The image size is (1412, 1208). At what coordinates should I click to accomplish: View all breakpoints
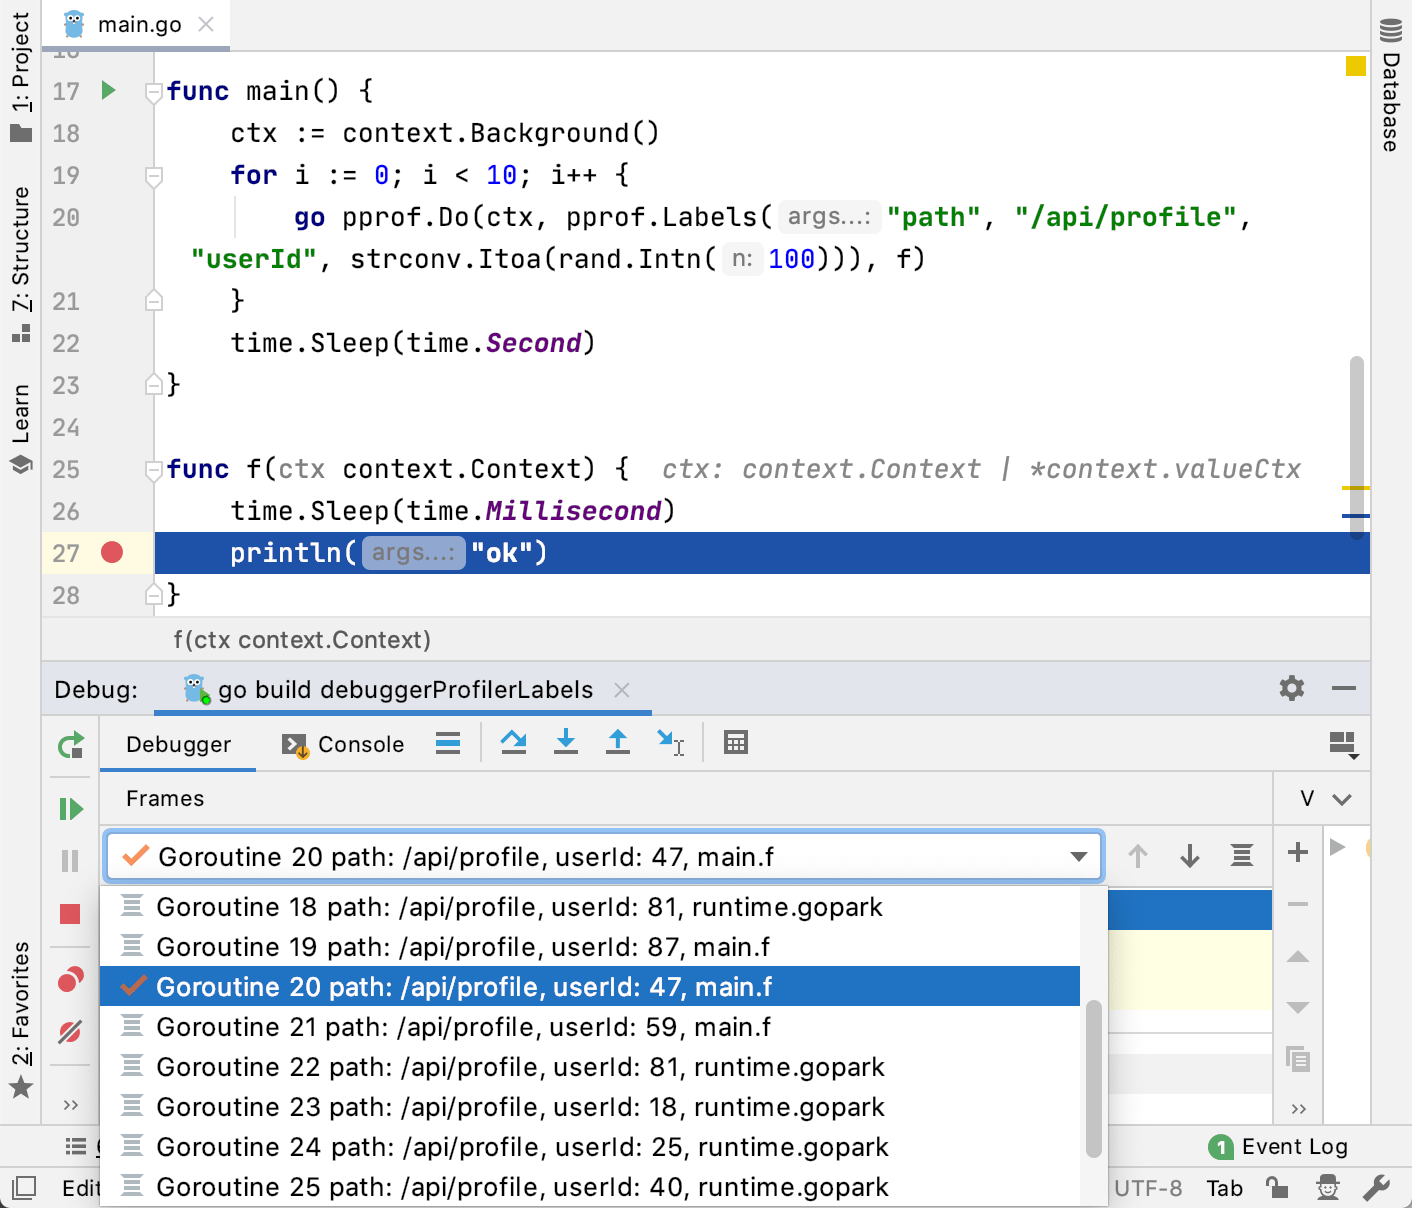click(70, 979)
